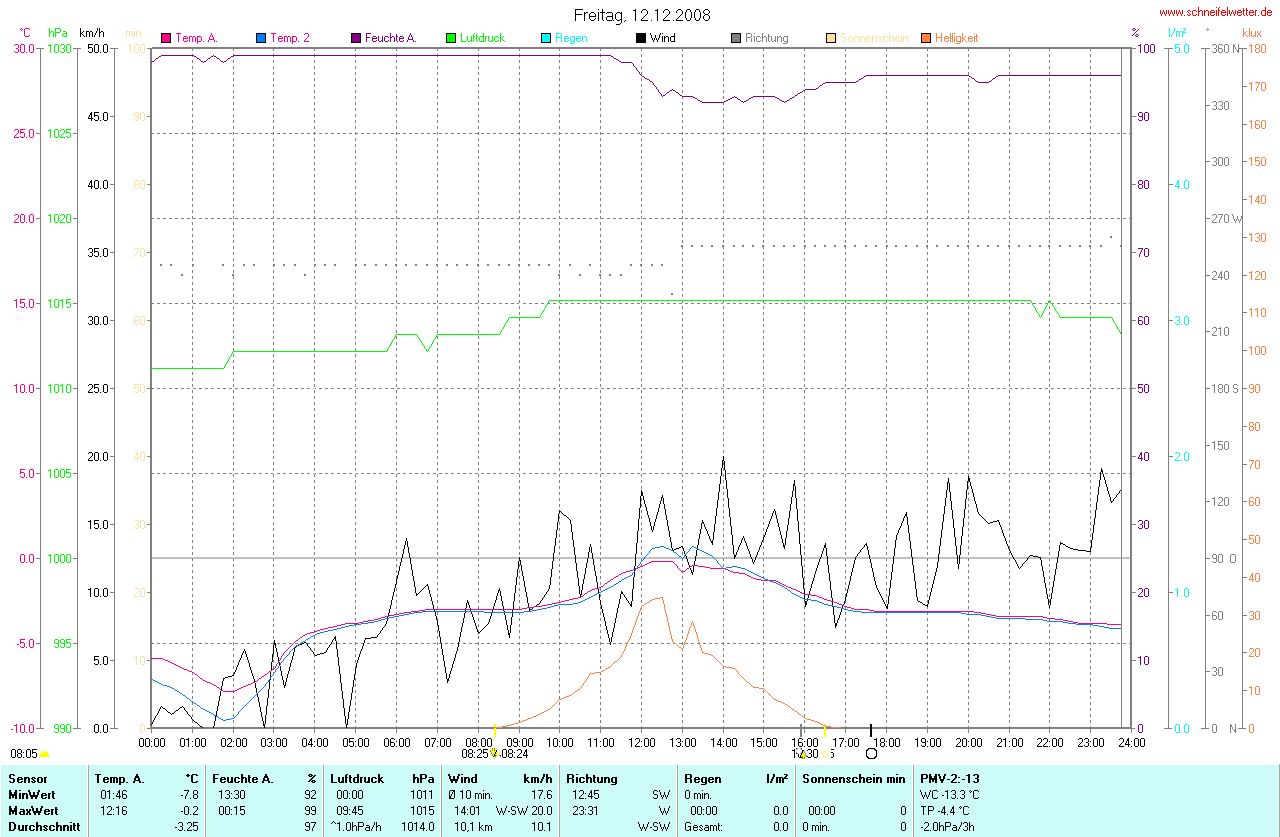
Task: Click the Wind table column header
Action: (463, 778)
